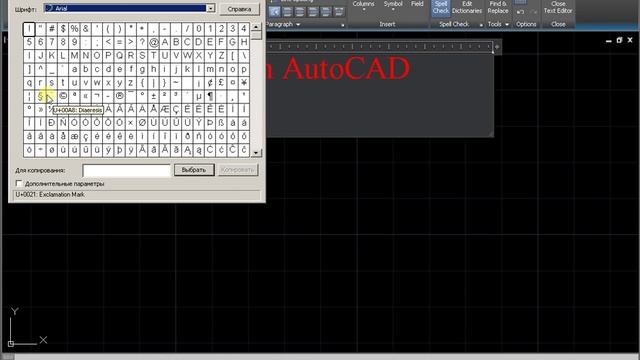
Task: Select the æ lowercase ligature character
Action: [x=74, y=136]
